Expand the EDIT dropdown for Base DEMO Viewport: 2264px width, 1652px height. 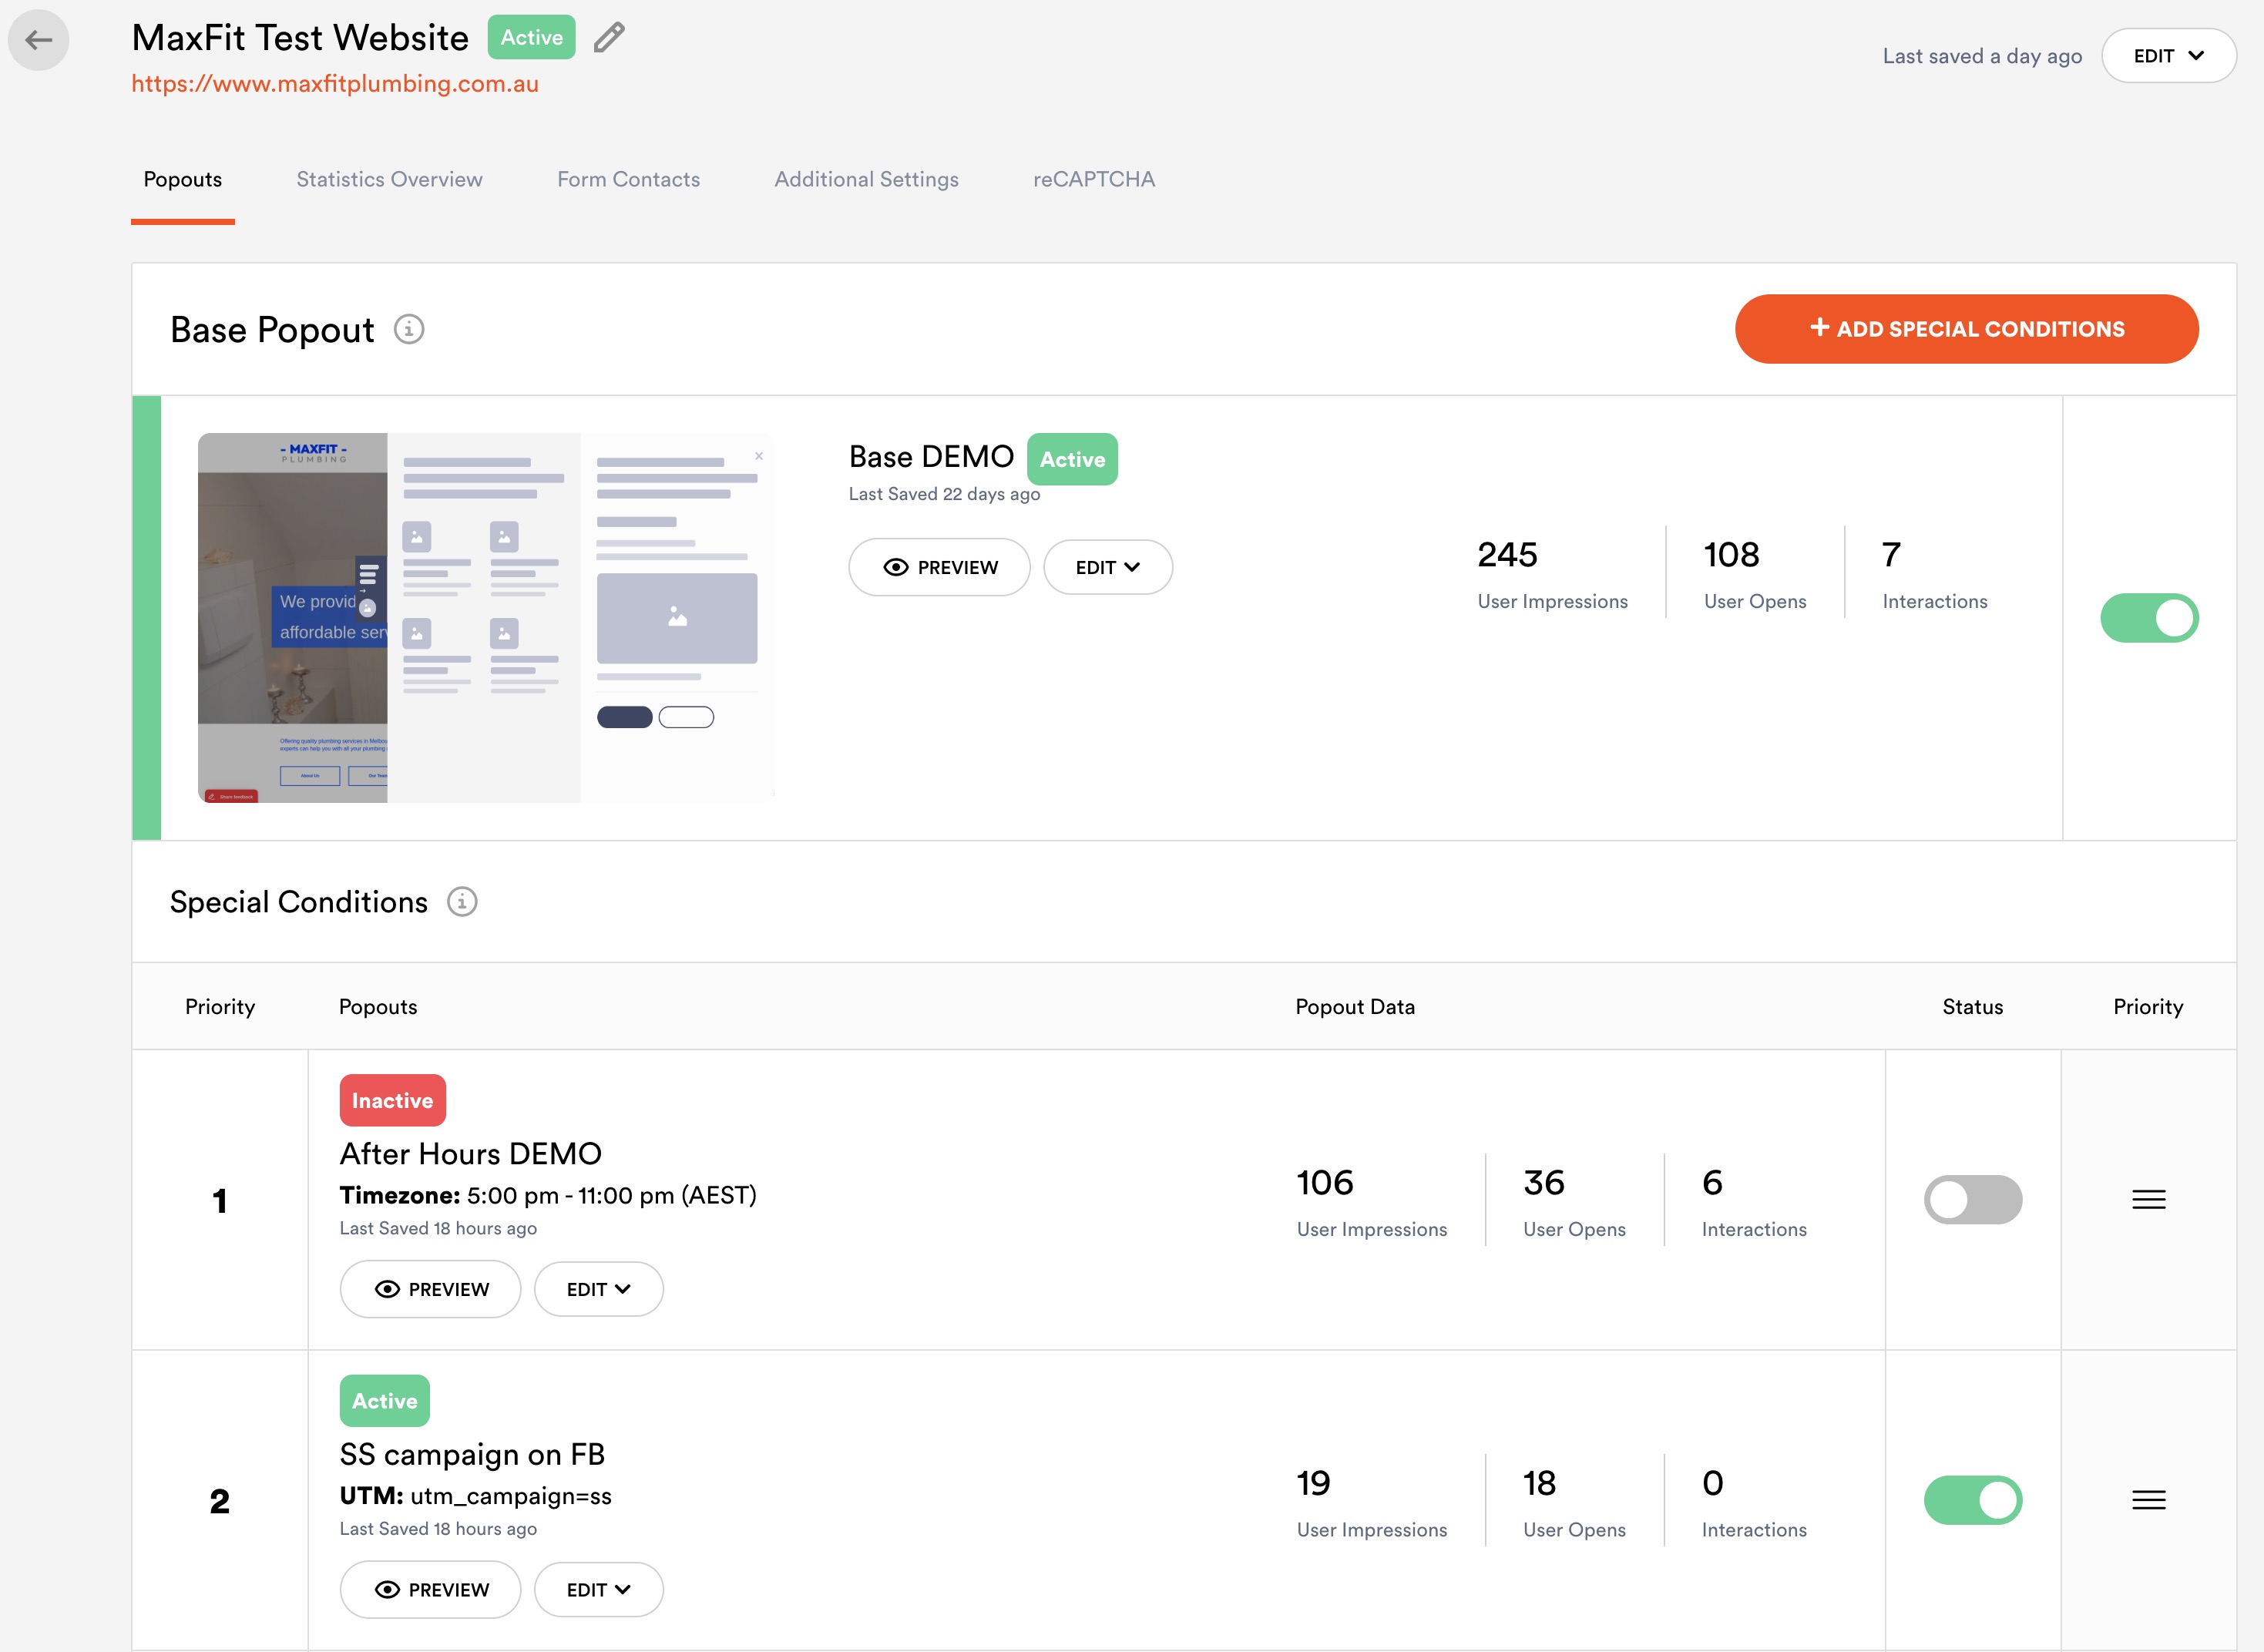click(1107, 567)
